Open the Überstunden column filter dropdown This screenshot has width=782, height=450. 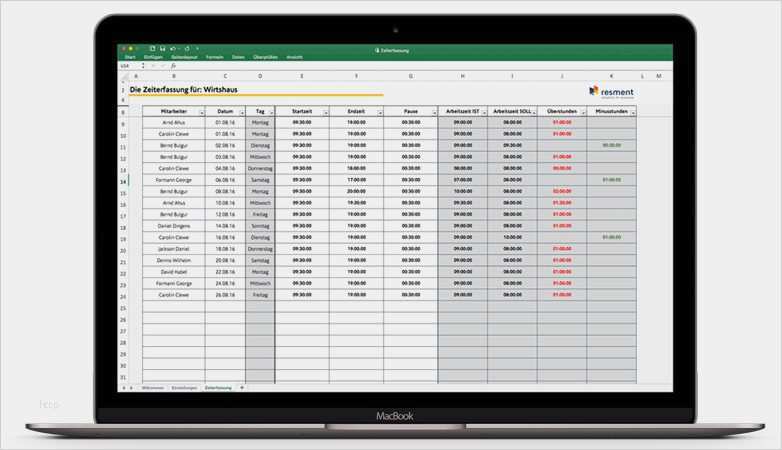tap(583, 113)
